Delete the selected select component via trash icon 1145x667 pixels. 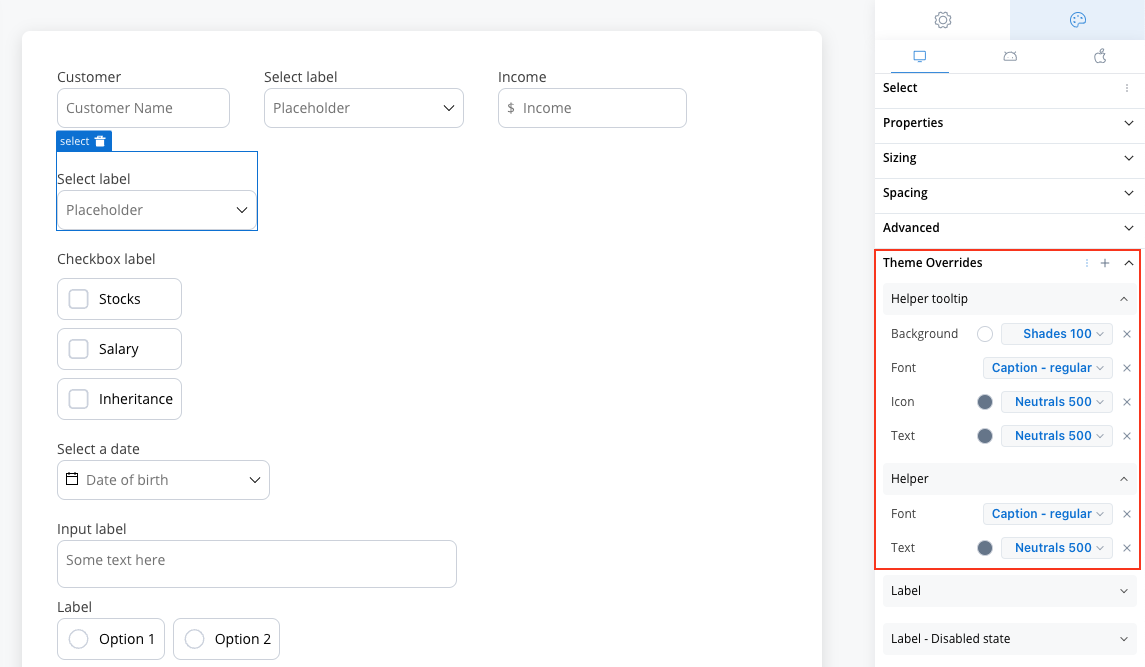101,141
